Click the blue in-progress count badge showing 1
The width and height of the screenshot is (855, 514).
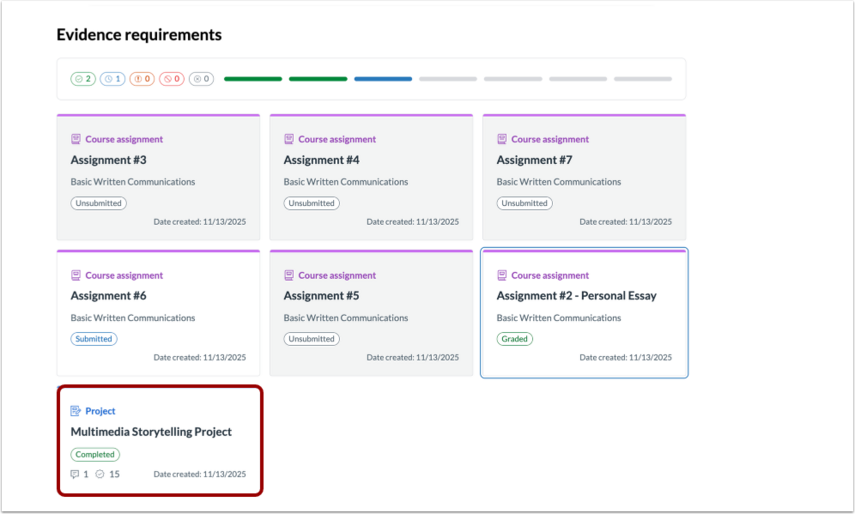(x=112, y=79)
